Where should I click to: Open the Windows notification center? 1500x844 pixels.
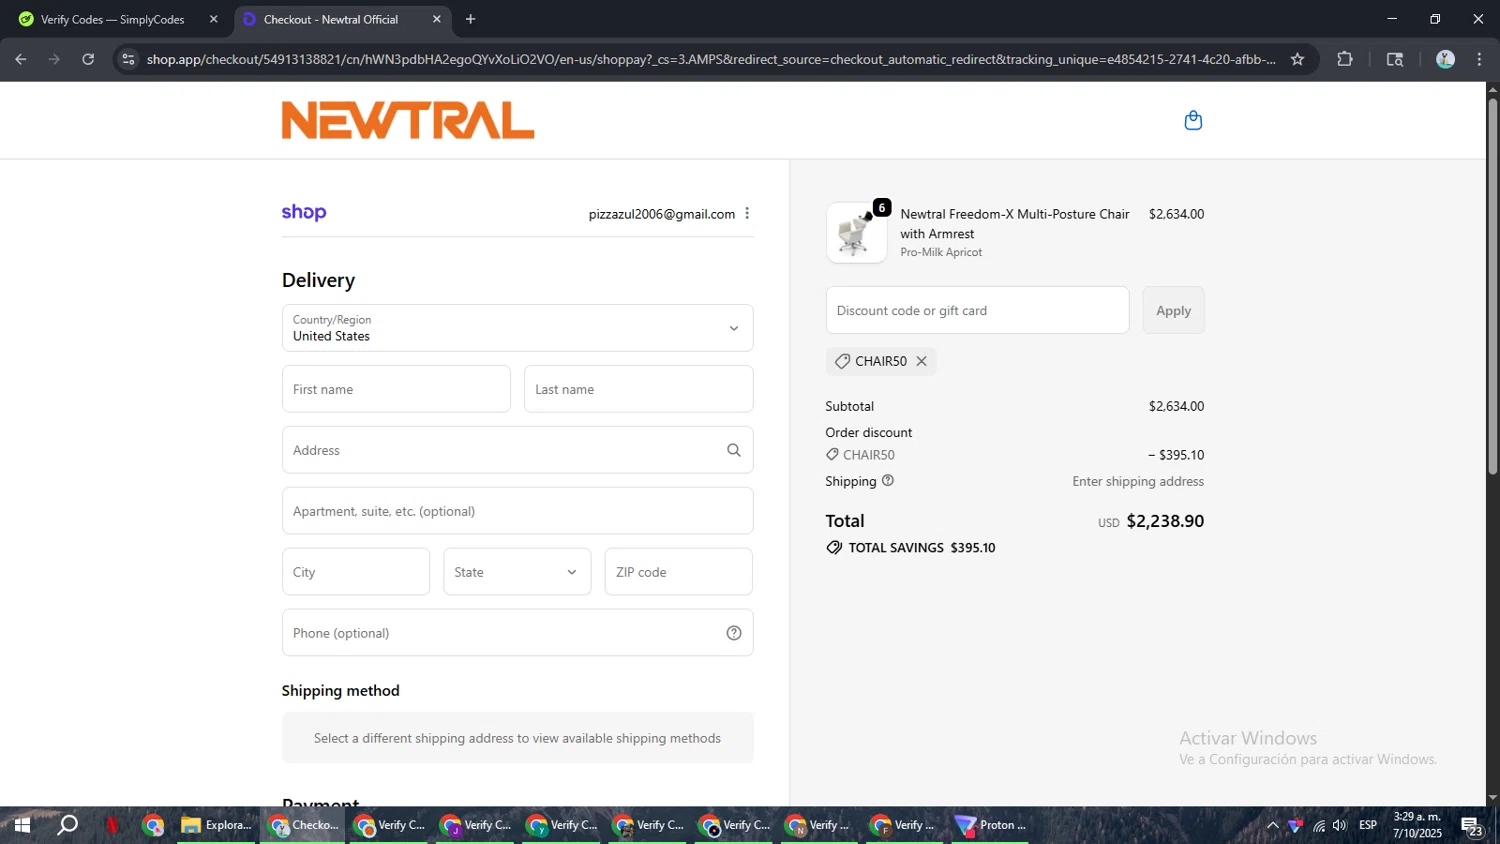pyautogui.click(x=1472, y=826)
